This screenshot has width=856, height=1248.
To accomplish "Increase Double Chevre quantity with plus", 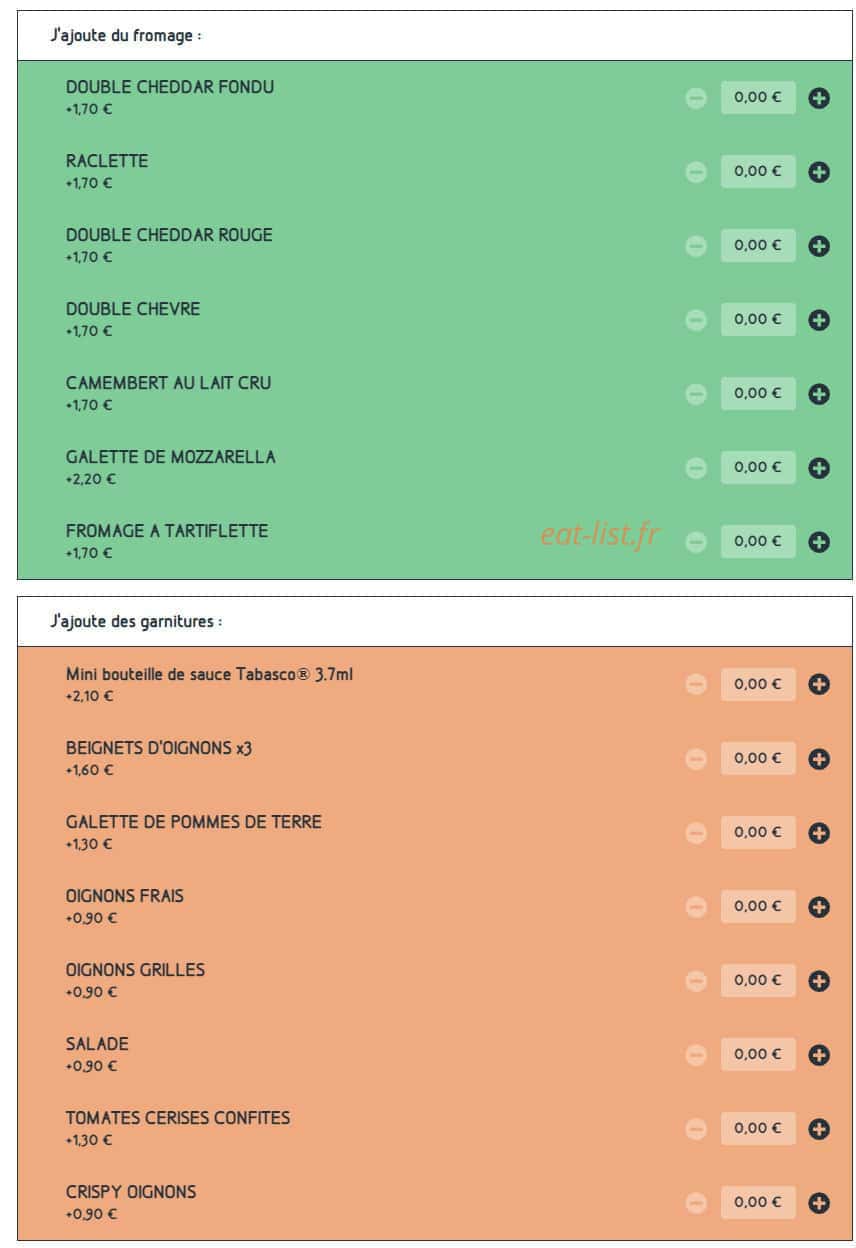I will point(819,320).
